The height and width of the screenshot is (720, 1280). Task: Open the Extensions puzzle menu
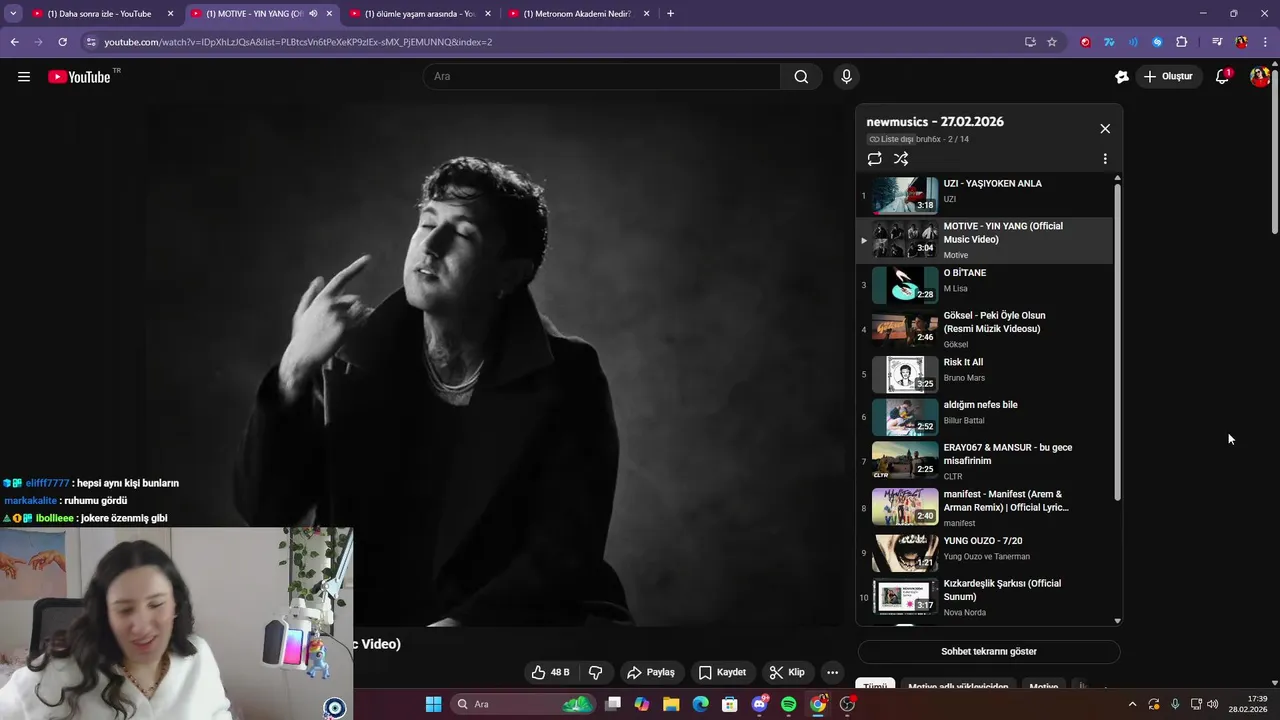point(1181,42)
